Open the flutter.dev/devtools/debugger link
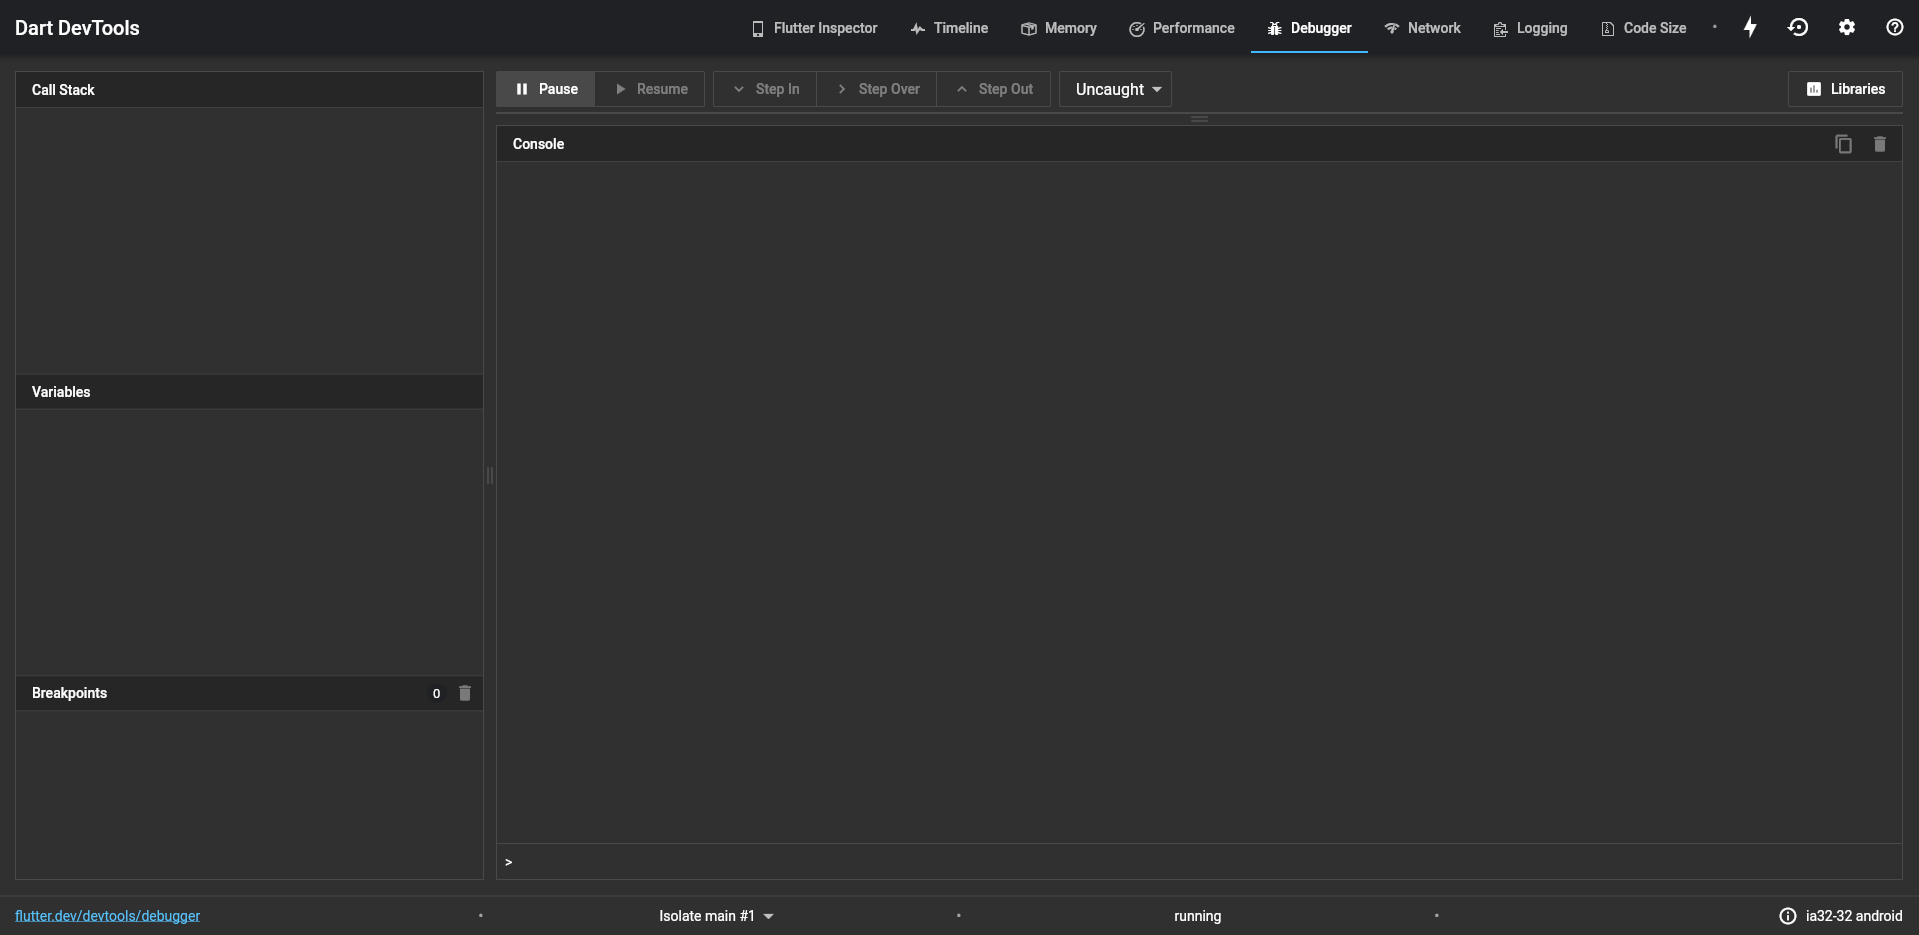Viewport: 1919px width, 935px height. coord(107,916)
